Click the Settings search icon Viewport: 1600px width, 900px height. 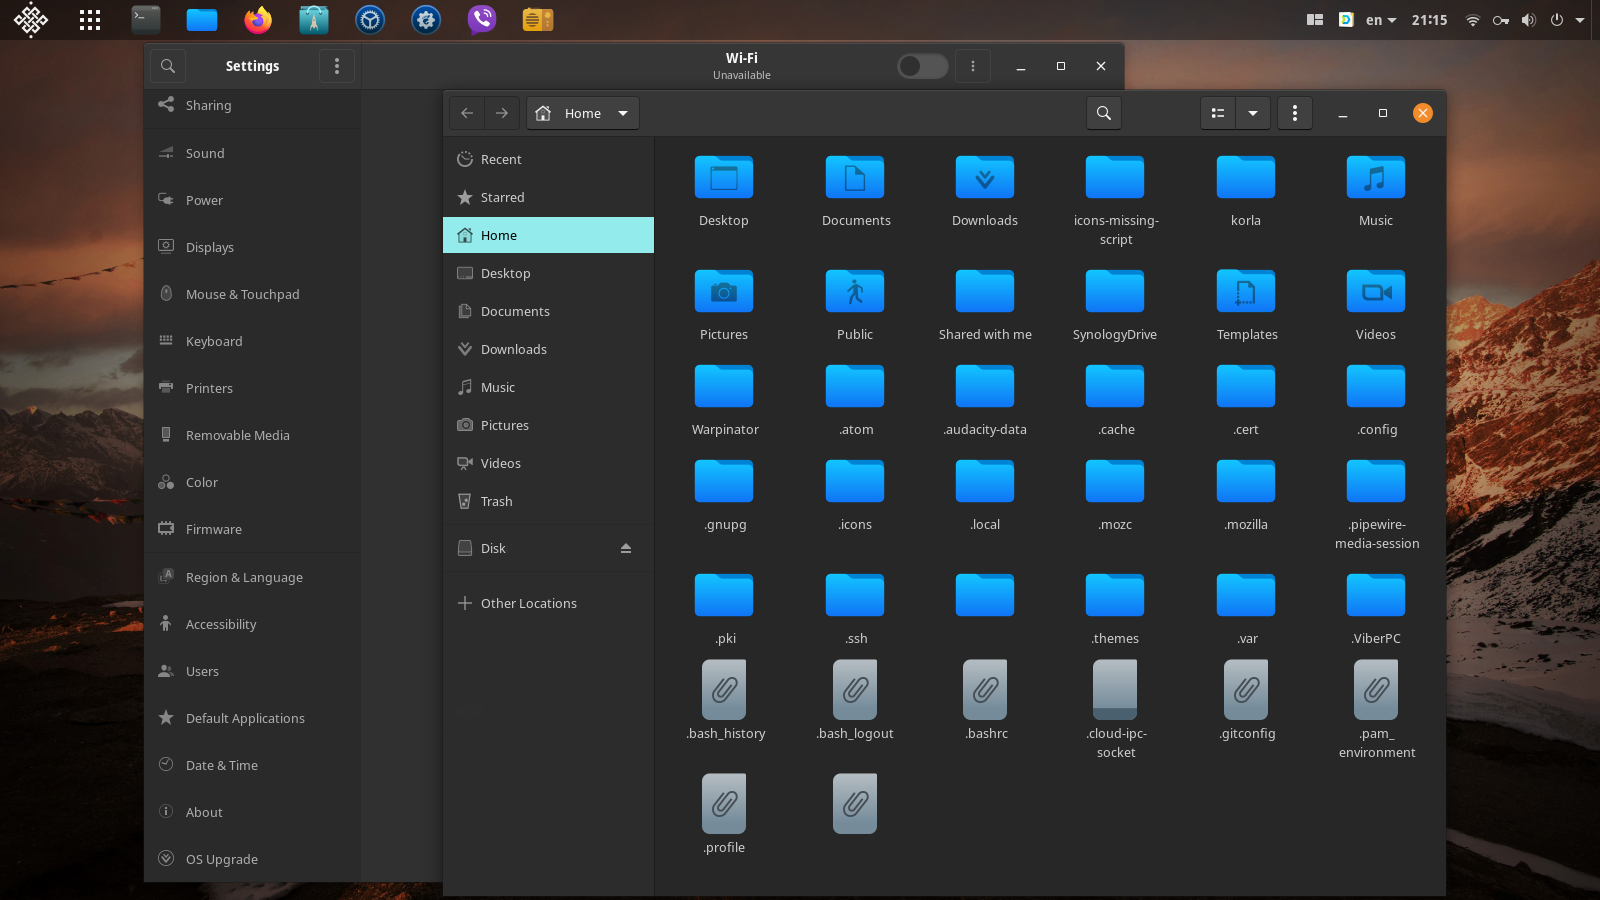pyautogui.click(x=168, y=66)
